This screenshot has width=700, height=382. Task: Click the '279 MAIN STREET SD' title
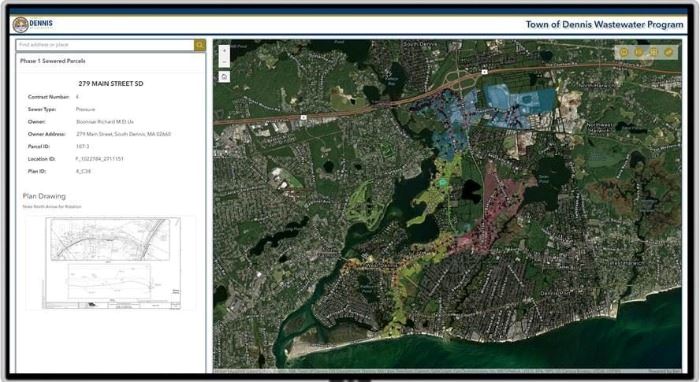click(x=111, y=83)
